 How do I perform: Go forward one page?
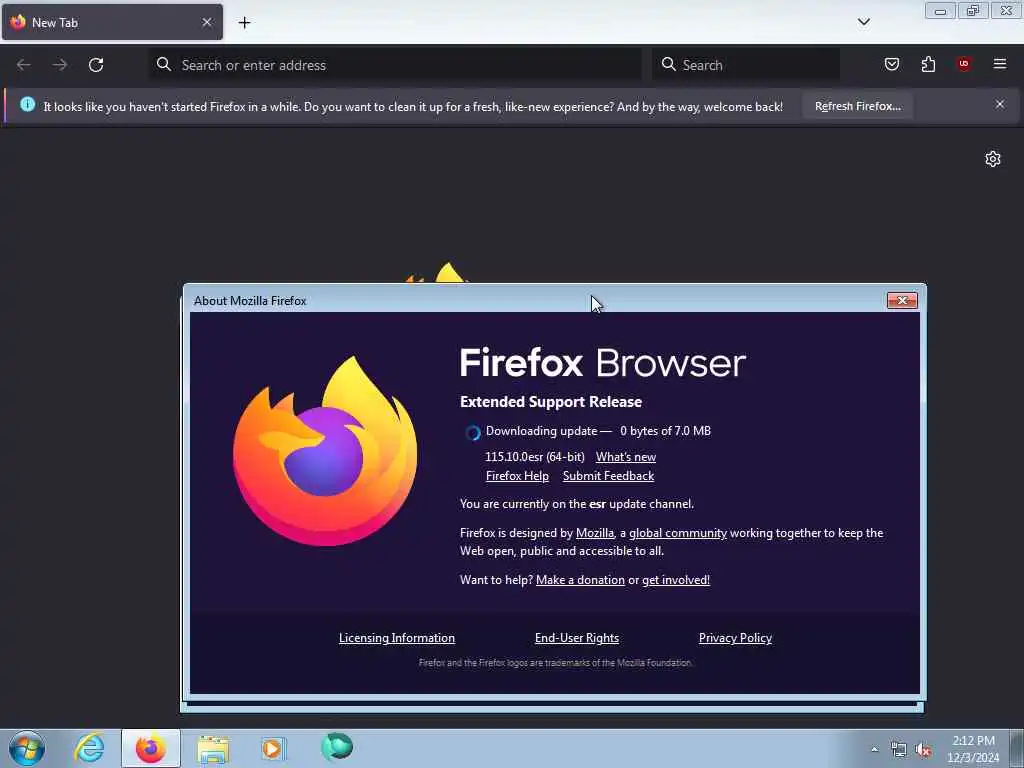tap(59, 65)
